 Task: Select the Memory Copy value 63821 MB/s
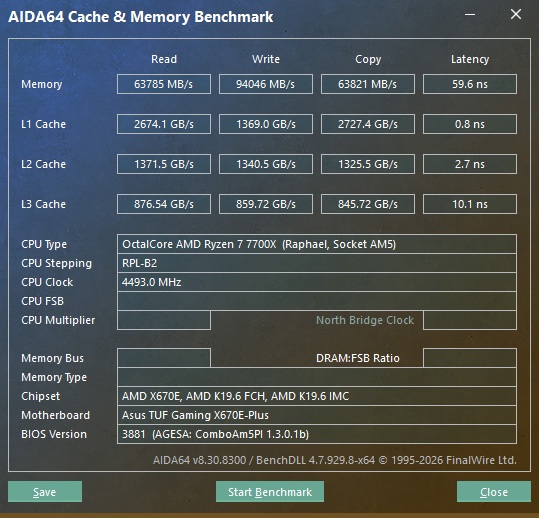click(x=368, y=84)
